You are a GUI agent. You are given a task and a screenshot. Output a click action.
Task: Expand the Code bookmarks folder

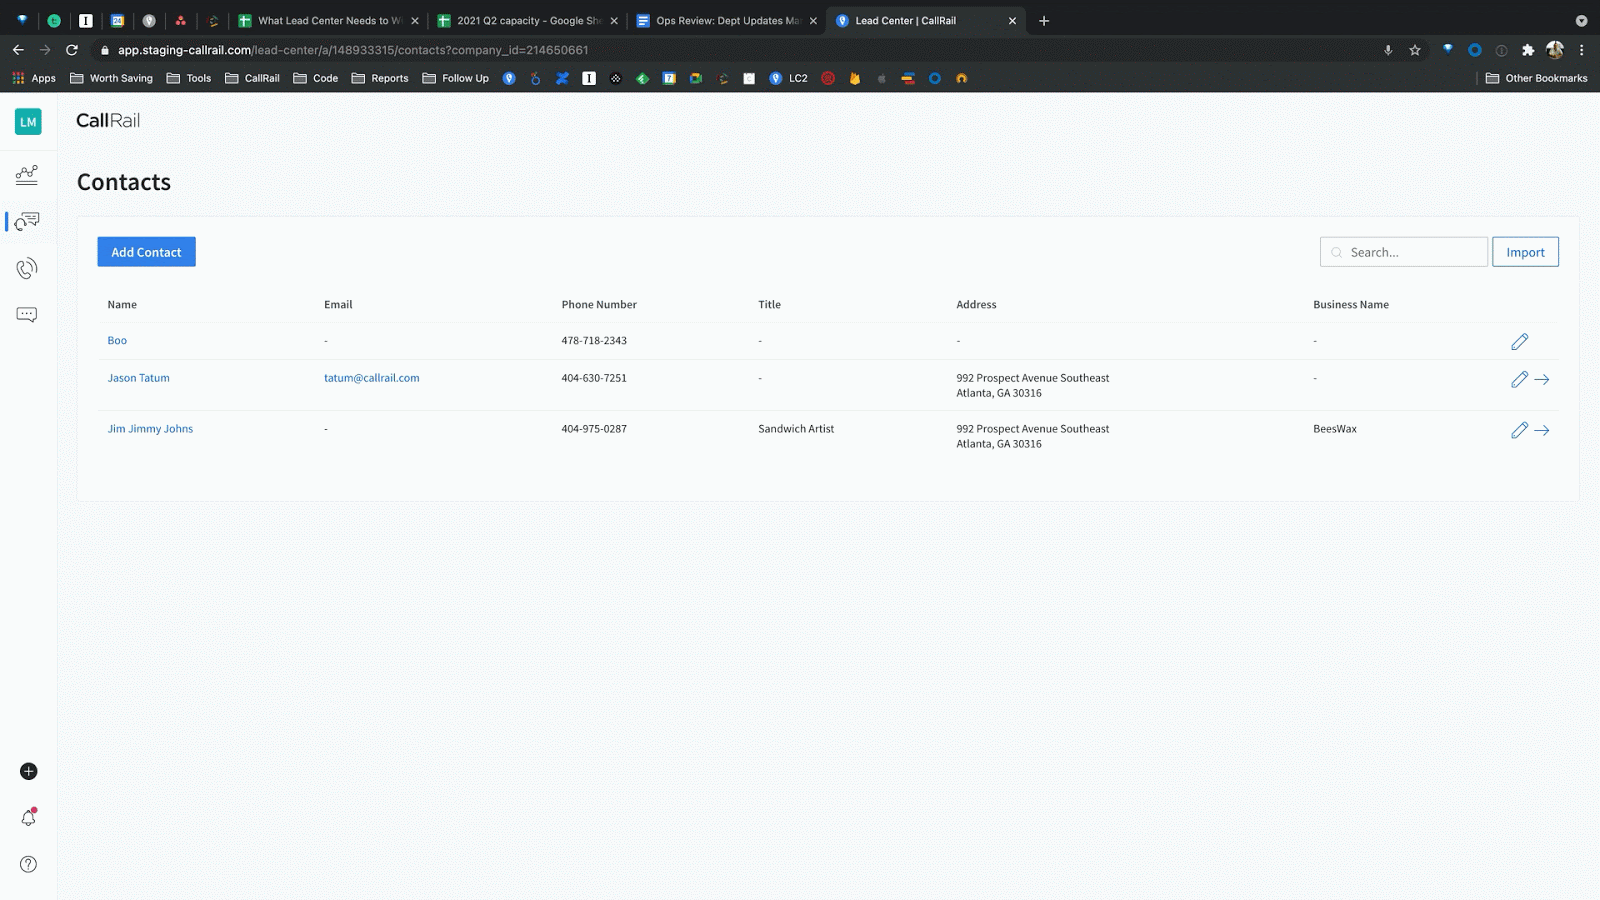pos(316,78)
